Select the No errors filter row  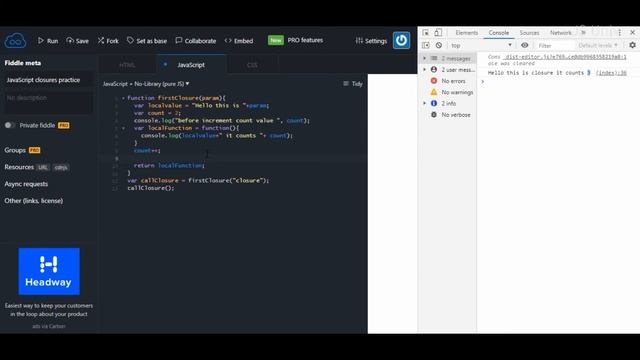(448, 81)
